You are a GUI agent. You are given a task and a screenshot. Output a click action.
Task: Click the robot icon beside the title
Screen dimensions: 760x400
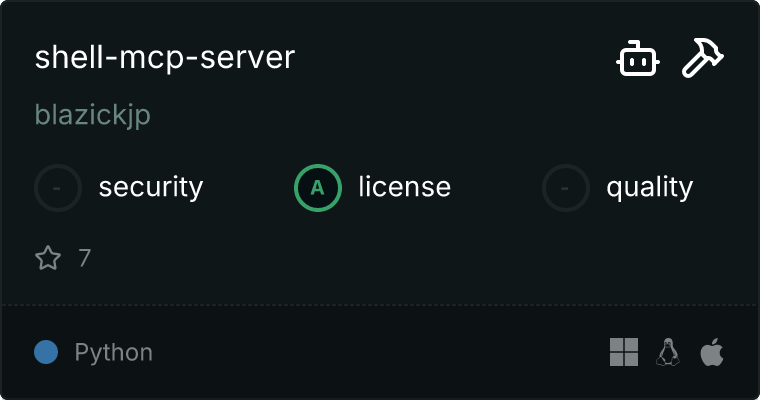coord(637,59)
